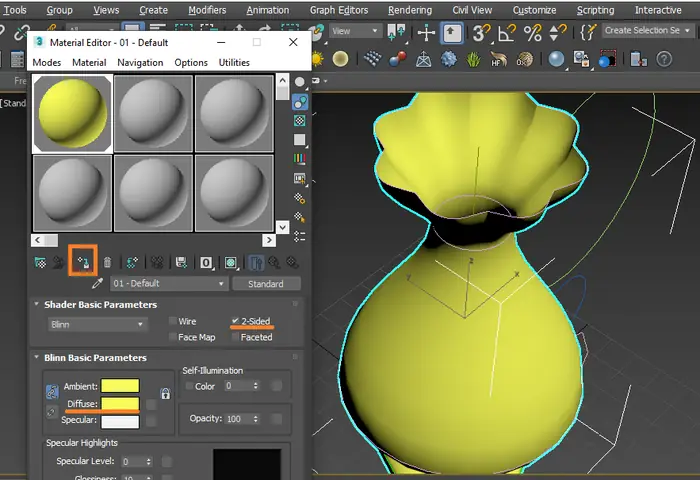Open Material Editor blue sphere icon
Image resolution: width=700 pixels, height=480 pixels.
pos(556,59)
